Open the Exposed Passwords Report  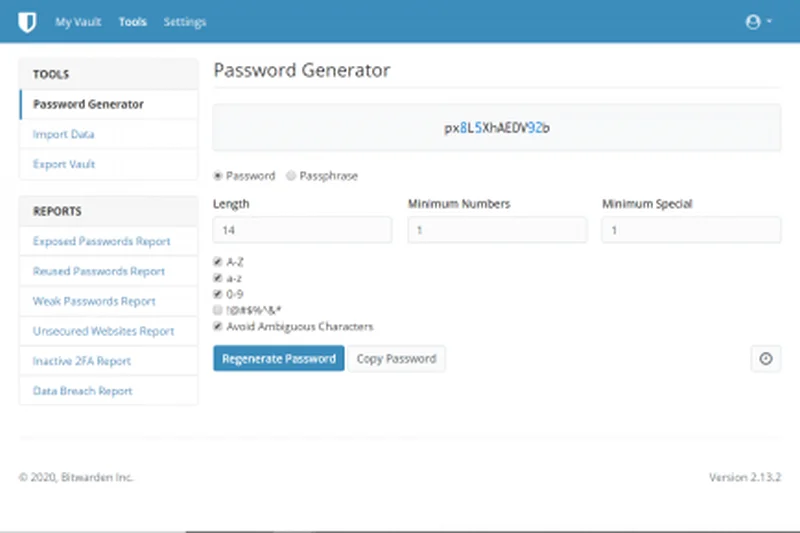point(101,241)
